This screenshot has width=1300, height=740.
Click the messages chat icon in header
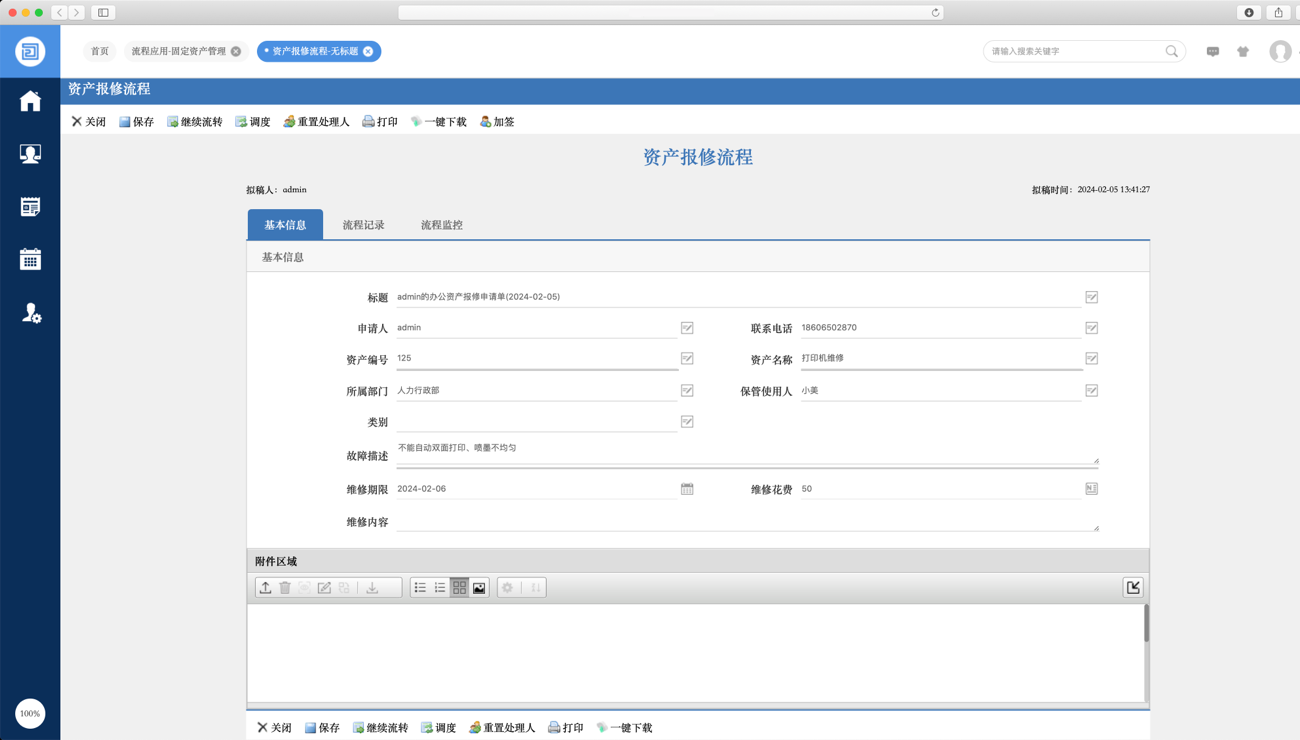[1212, 51]
